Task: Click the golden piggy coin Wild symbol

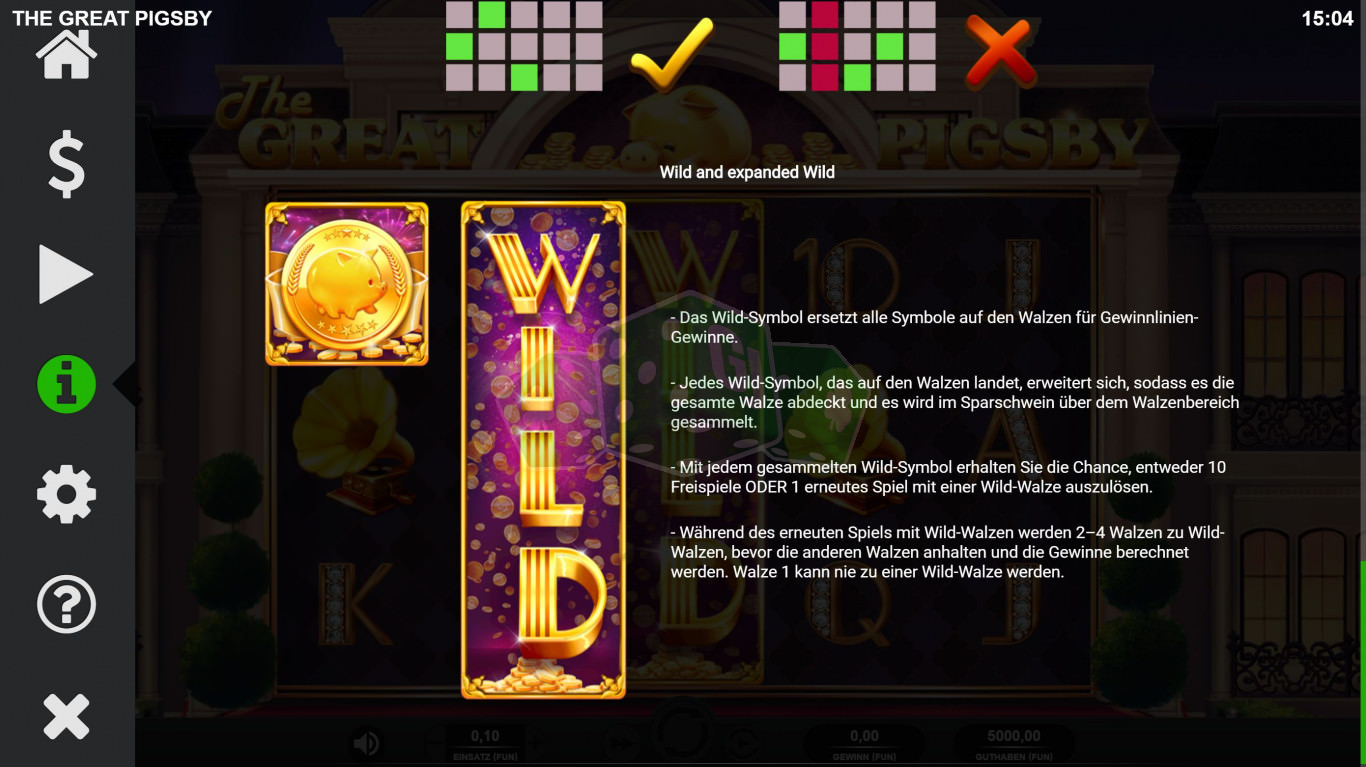Action: click(347, 283)
